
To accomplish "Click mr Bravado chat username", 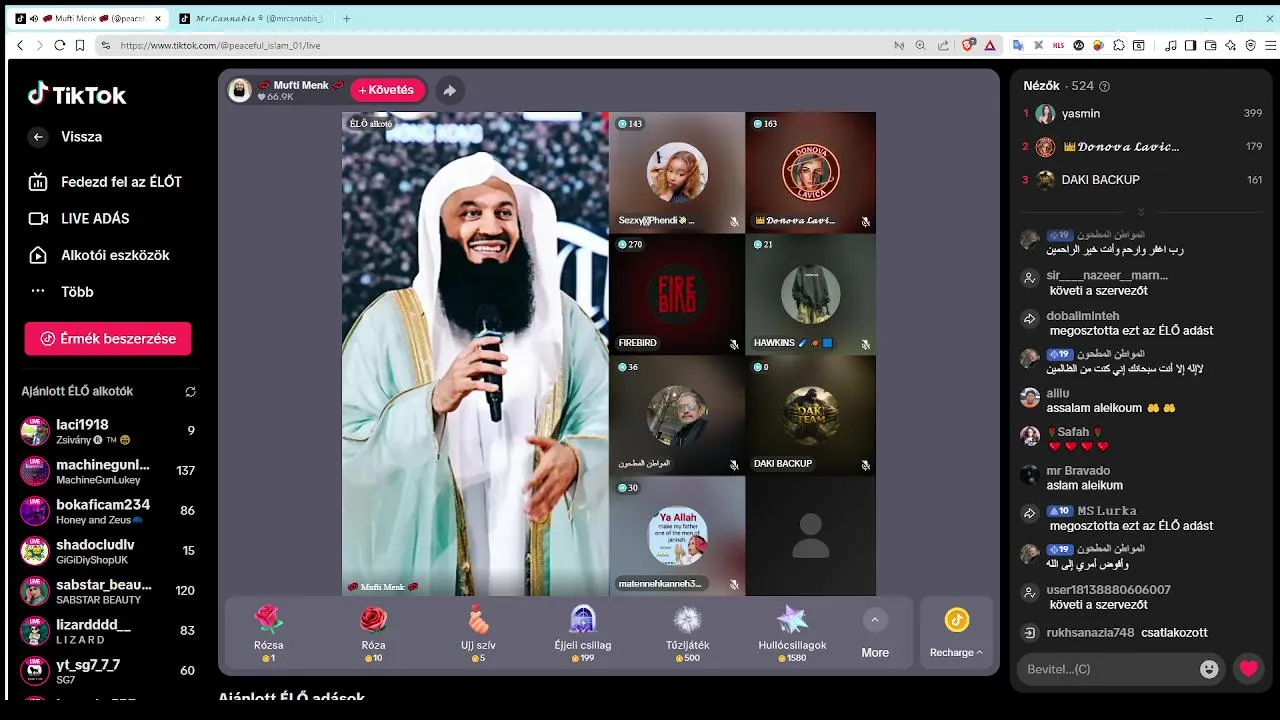I will pos(1078,471).
